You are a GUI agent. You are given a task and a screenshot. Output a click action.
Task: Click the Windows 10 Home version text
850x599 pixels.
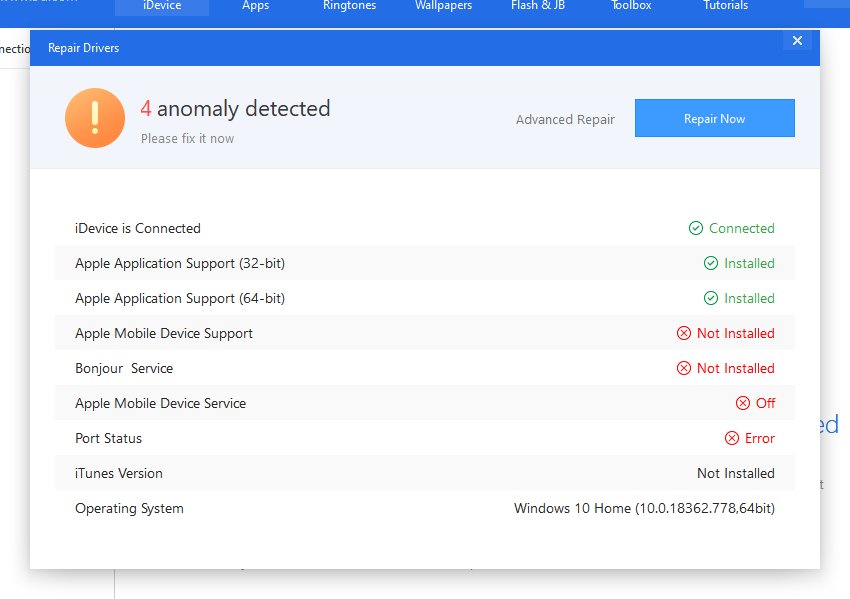point(645,508)
